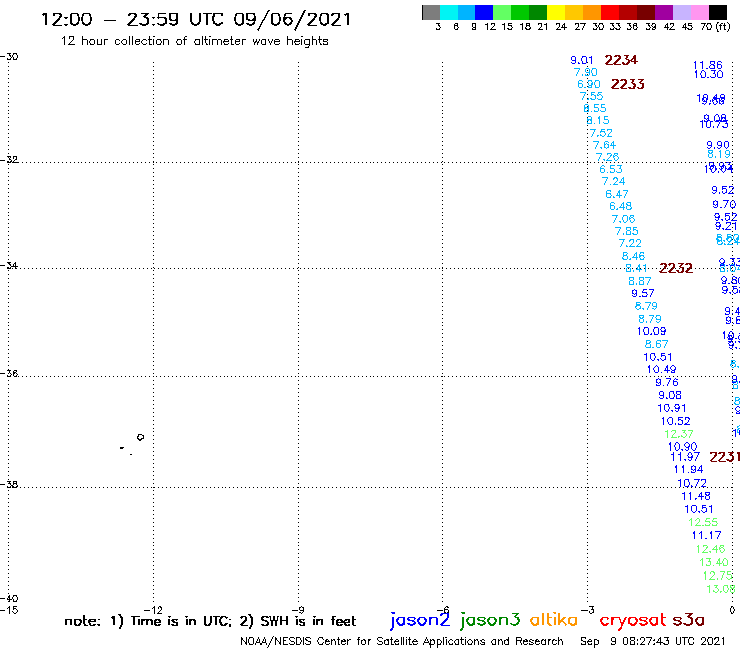Select the wave height value 9.90
740x650 pixels.
coord(718,145)
